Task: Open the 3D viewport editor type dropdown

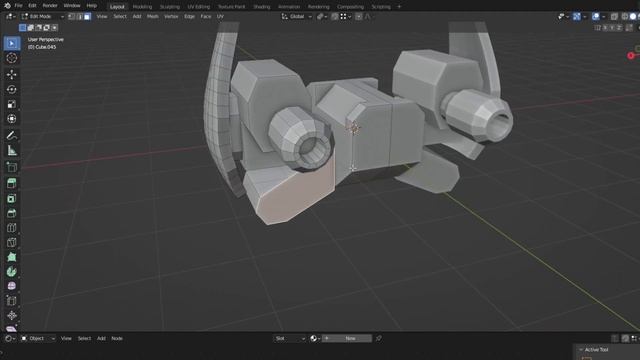Action: (x=11, y=16)
